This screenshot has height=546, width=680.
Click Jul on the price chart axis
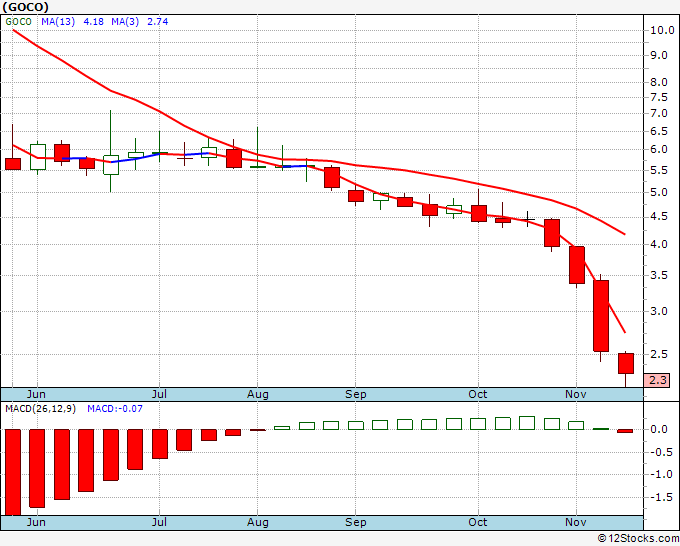coord(159,394)
